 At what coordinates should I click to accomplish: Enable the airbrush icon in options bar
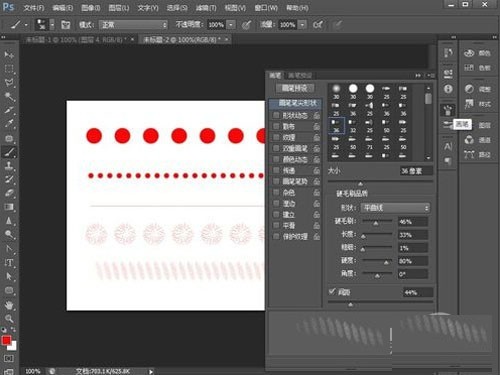[x=318, y=25]
